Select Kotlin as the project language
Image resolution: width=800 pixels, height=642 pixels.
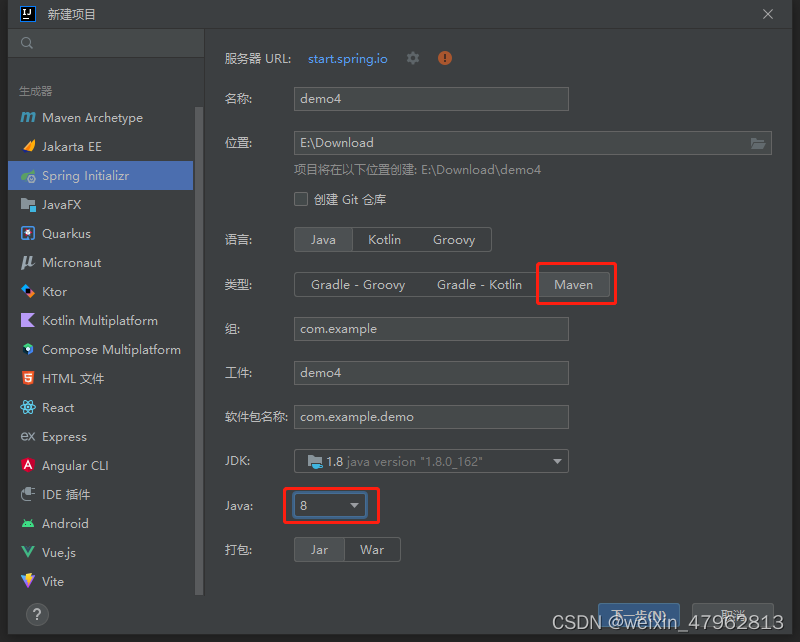tap(384, 240)
